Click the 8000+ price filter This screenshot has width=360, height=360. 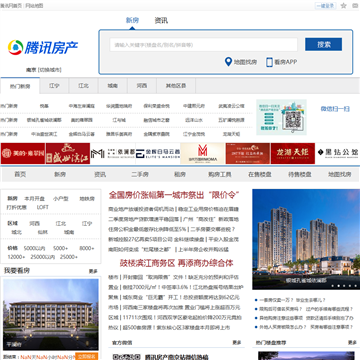pos(87,248)
